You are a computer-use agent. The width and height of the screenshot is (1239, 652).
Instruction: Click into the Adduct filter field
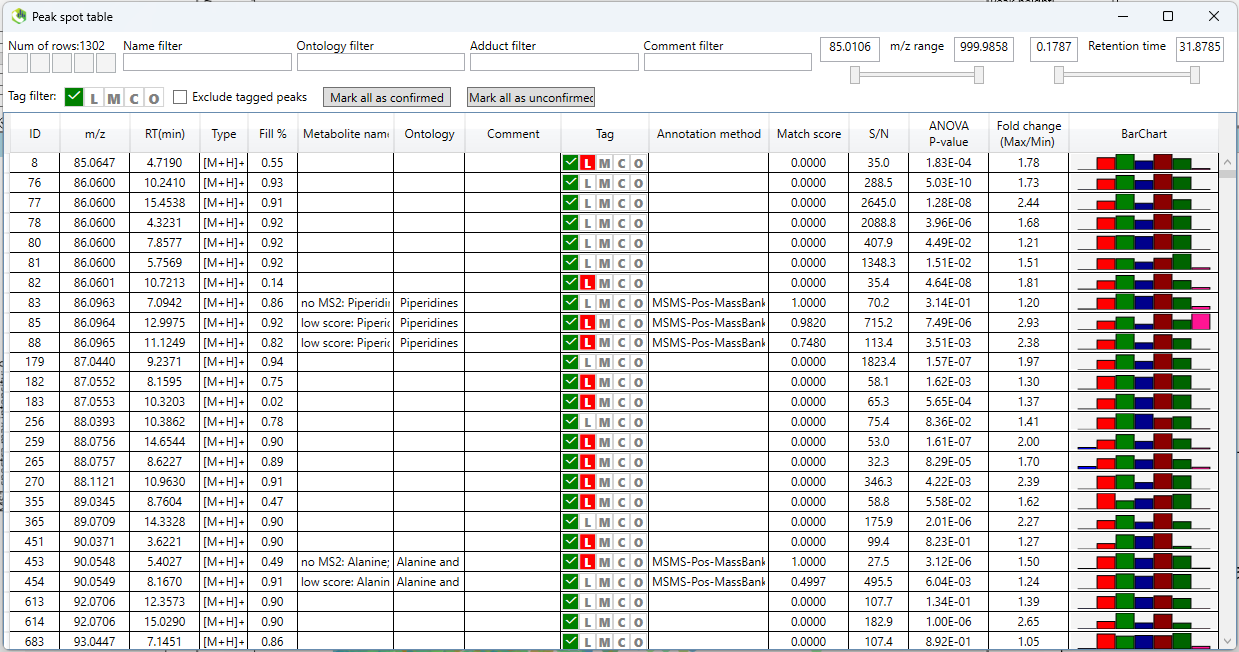point(554,62)
